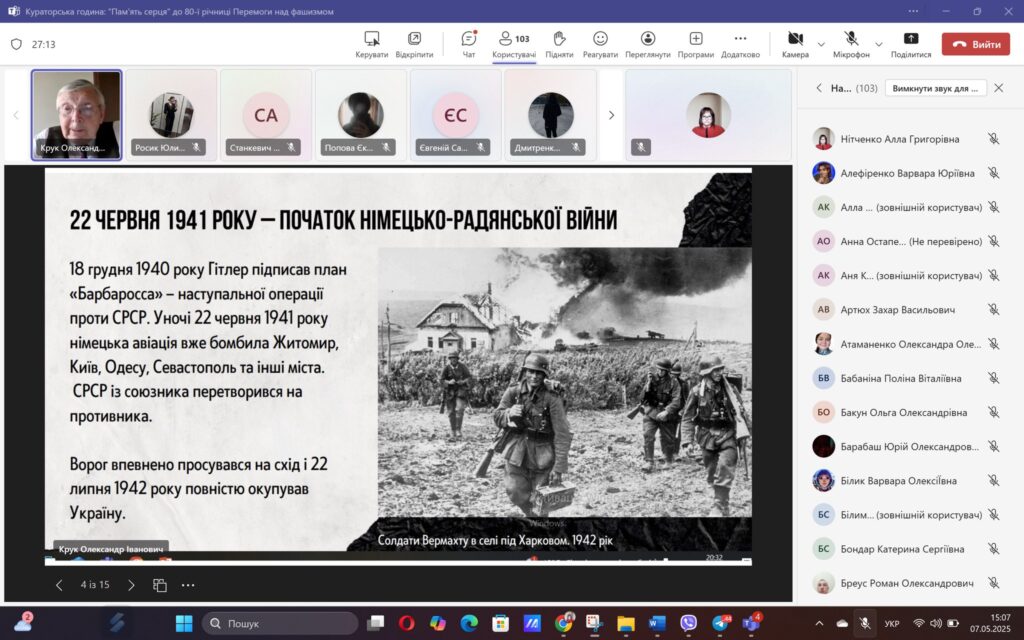Open the Реагувати reactions menu

600,44
